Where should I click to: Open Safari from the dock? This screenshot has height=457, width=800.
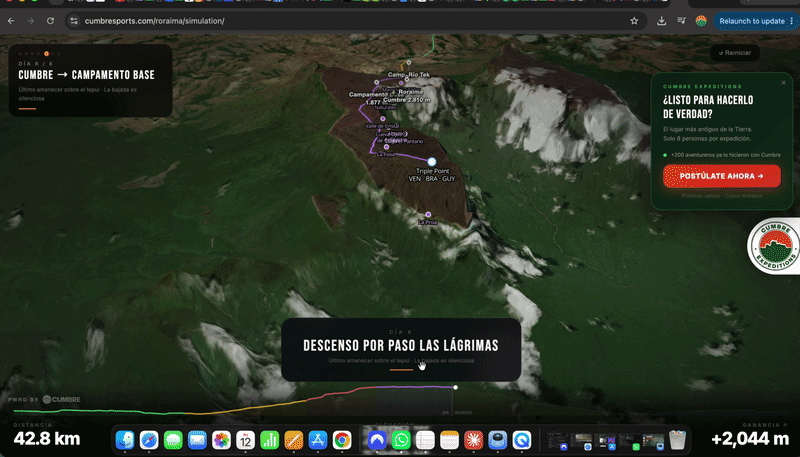[149, 440]
